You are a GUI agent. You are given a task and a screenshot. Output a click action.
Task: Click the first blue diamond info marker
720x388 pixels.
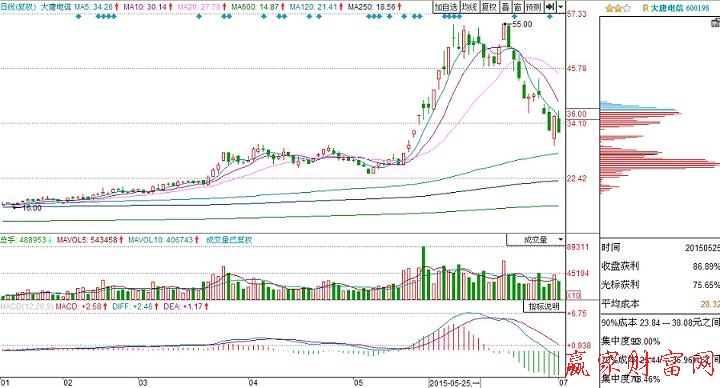(x=78, y=17)
